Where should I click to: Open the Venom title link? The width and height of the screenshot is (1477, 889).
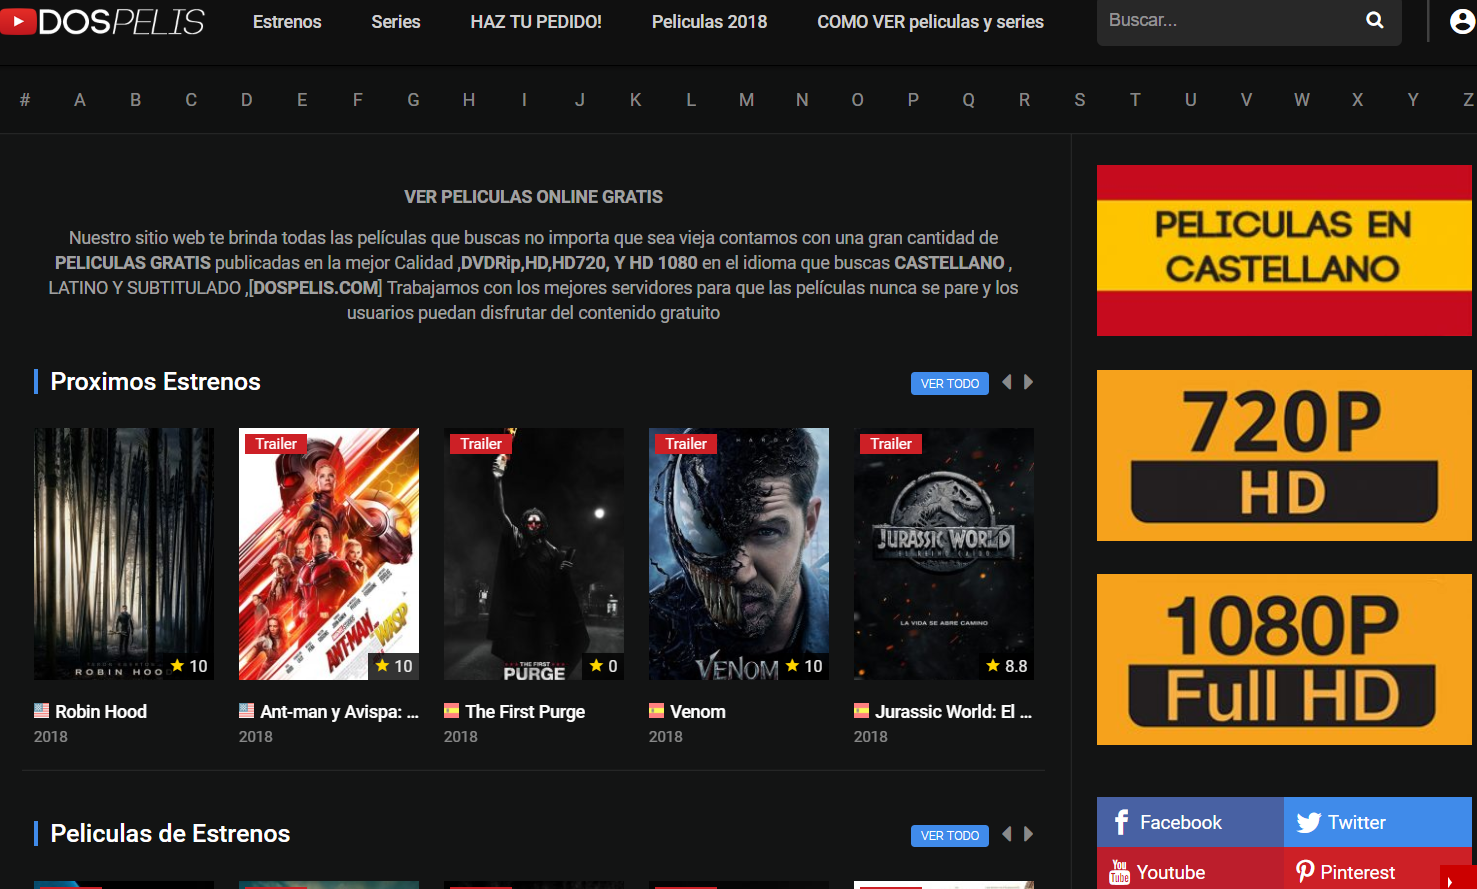pos(698,711)
